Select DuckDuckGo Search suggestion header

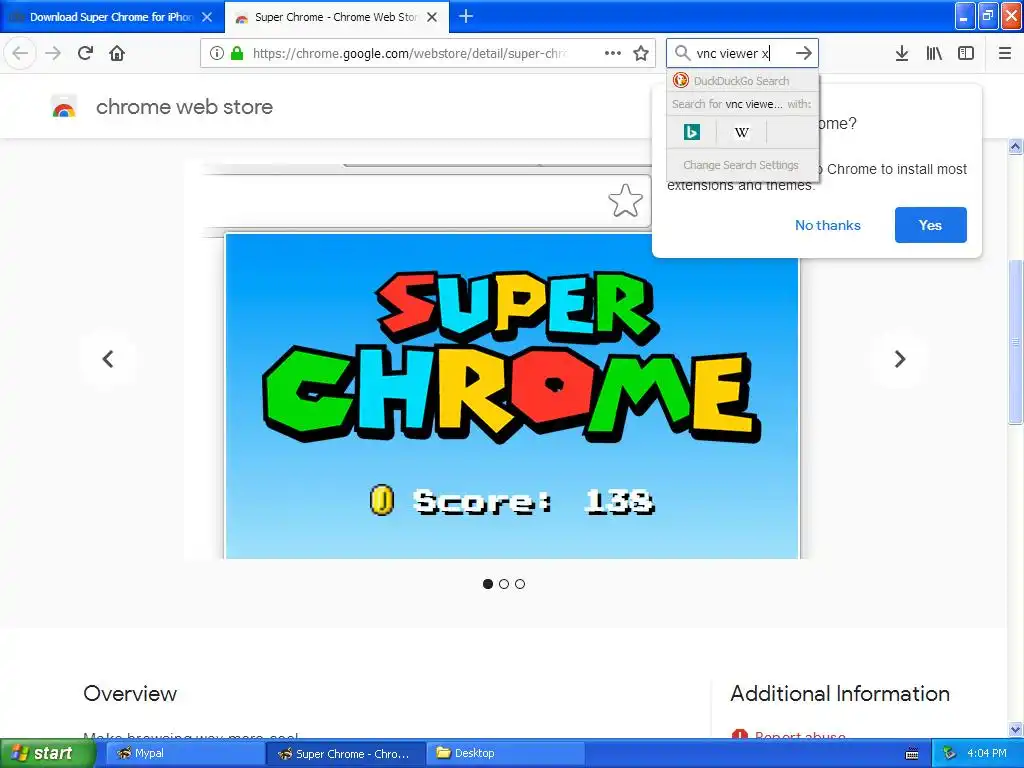pos(743,81)
